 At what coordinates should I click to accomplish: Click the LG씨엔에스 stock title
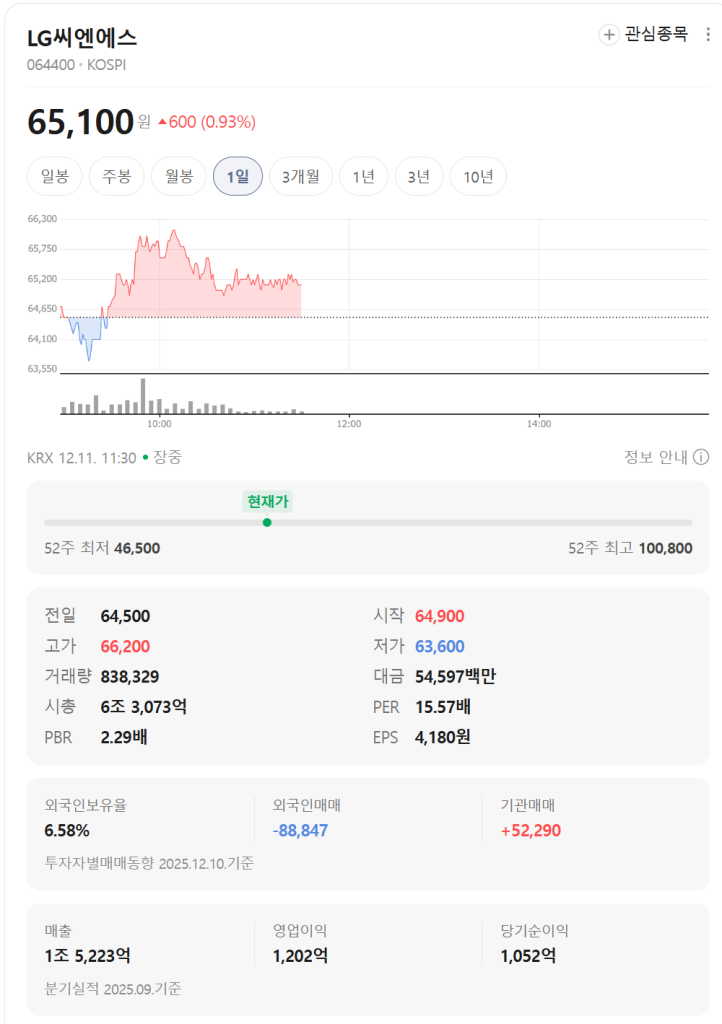click(x=82, y=38)
